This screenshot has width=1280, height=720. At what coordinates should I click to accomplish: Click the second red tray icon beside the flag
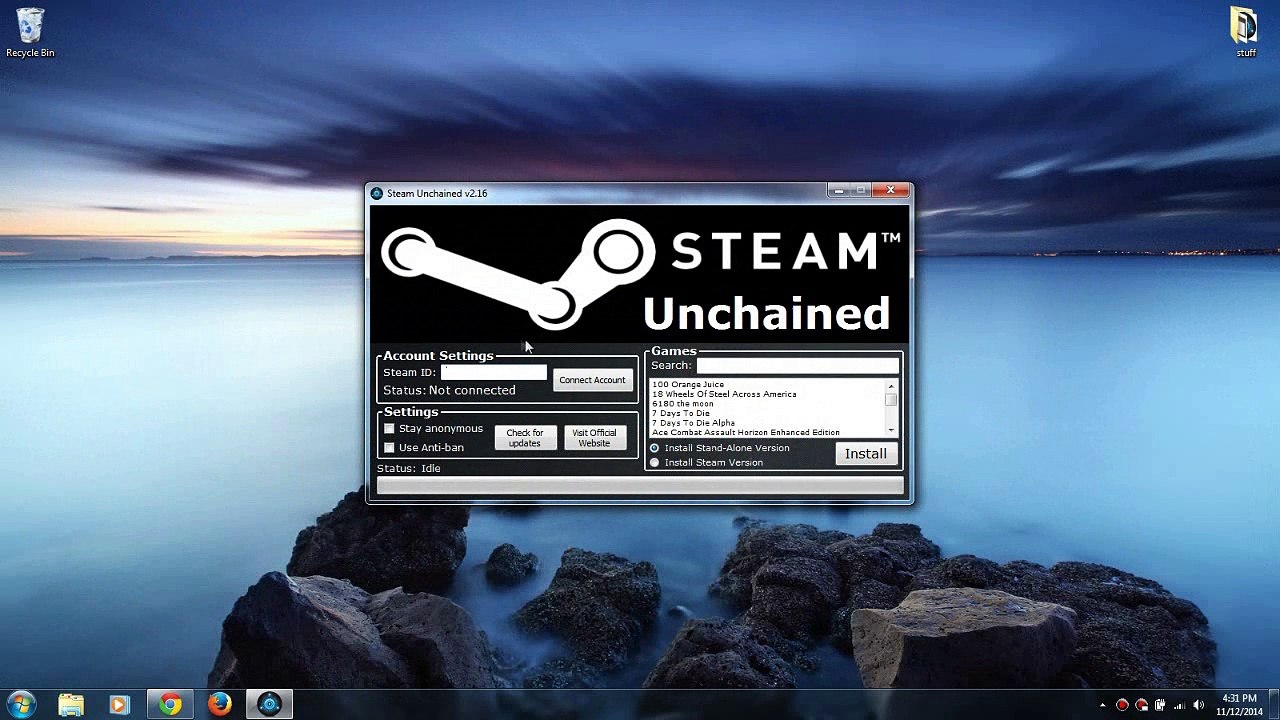coord(1141,706)
